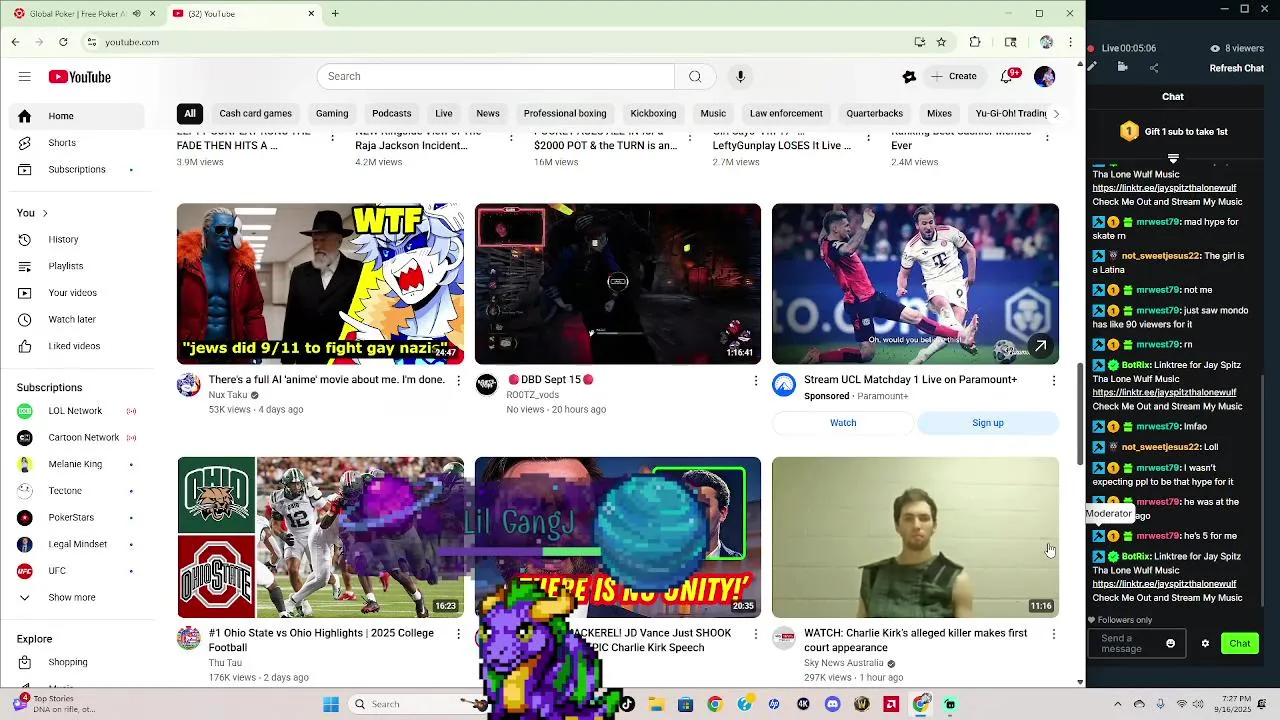Select the Gaming chip
The width and height of the screenshot is (1280, 720).
332,113
